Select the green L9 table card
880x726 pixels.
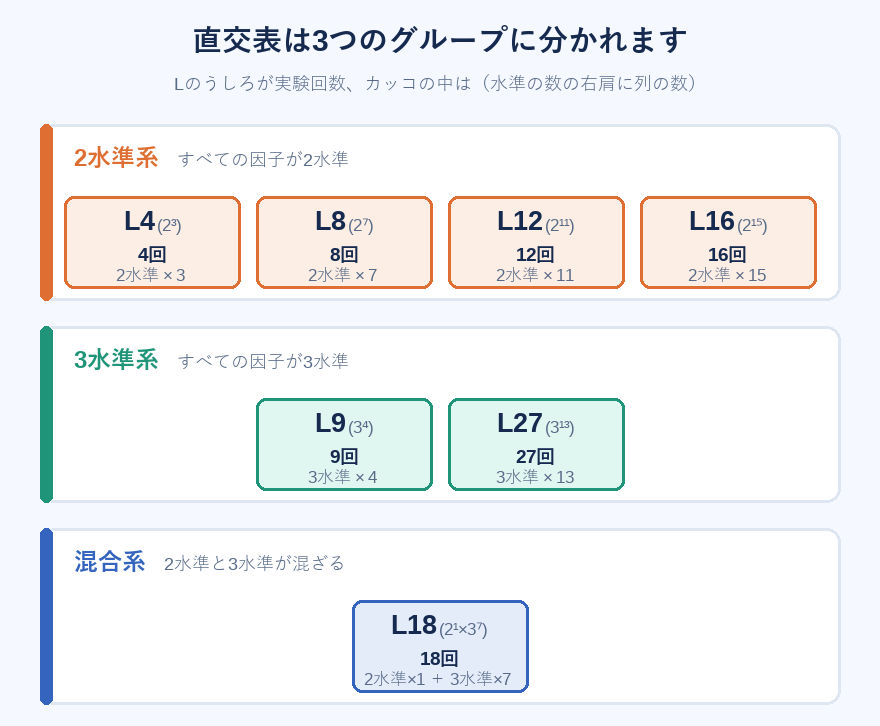345,444
